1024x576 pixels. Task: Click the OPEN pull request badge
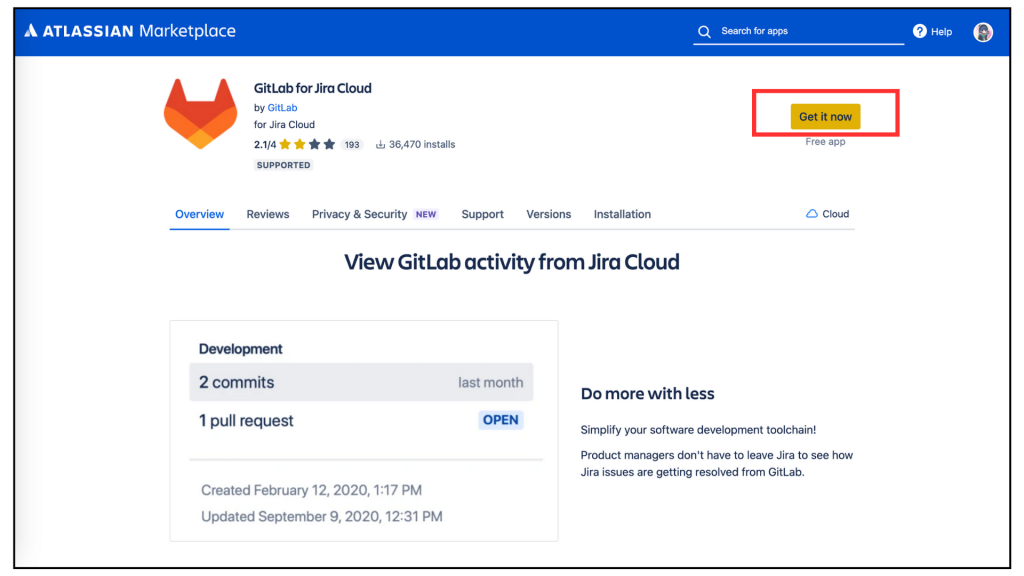[501, 420]
